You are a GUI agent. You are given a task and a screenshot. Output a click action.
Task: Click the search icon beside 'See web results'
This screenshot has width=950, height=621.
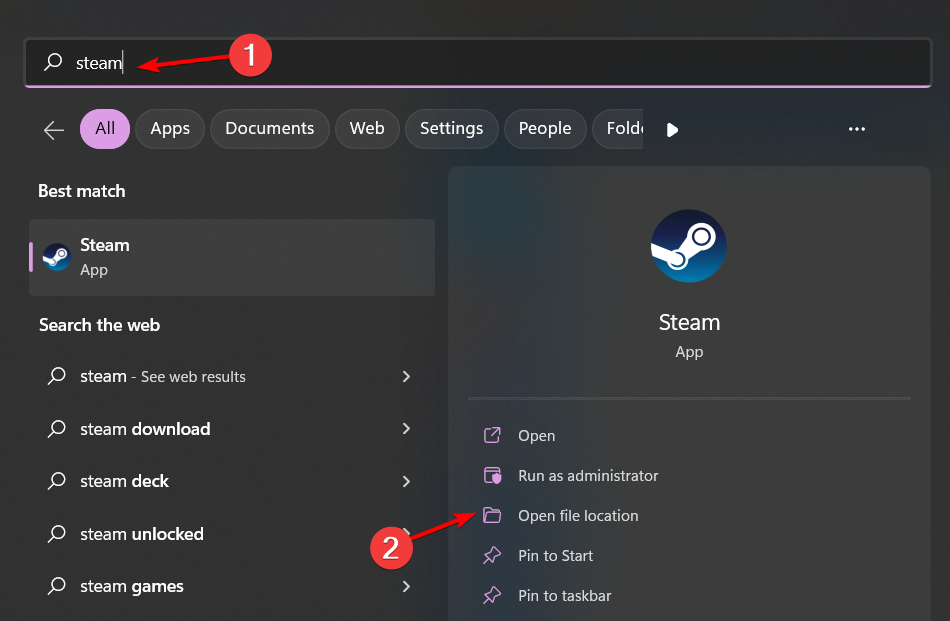click(56, 376)
